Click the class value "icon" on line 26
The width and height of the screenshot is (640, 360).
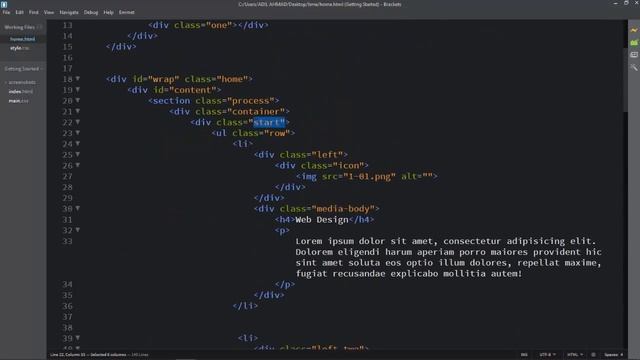click(348, 165)
